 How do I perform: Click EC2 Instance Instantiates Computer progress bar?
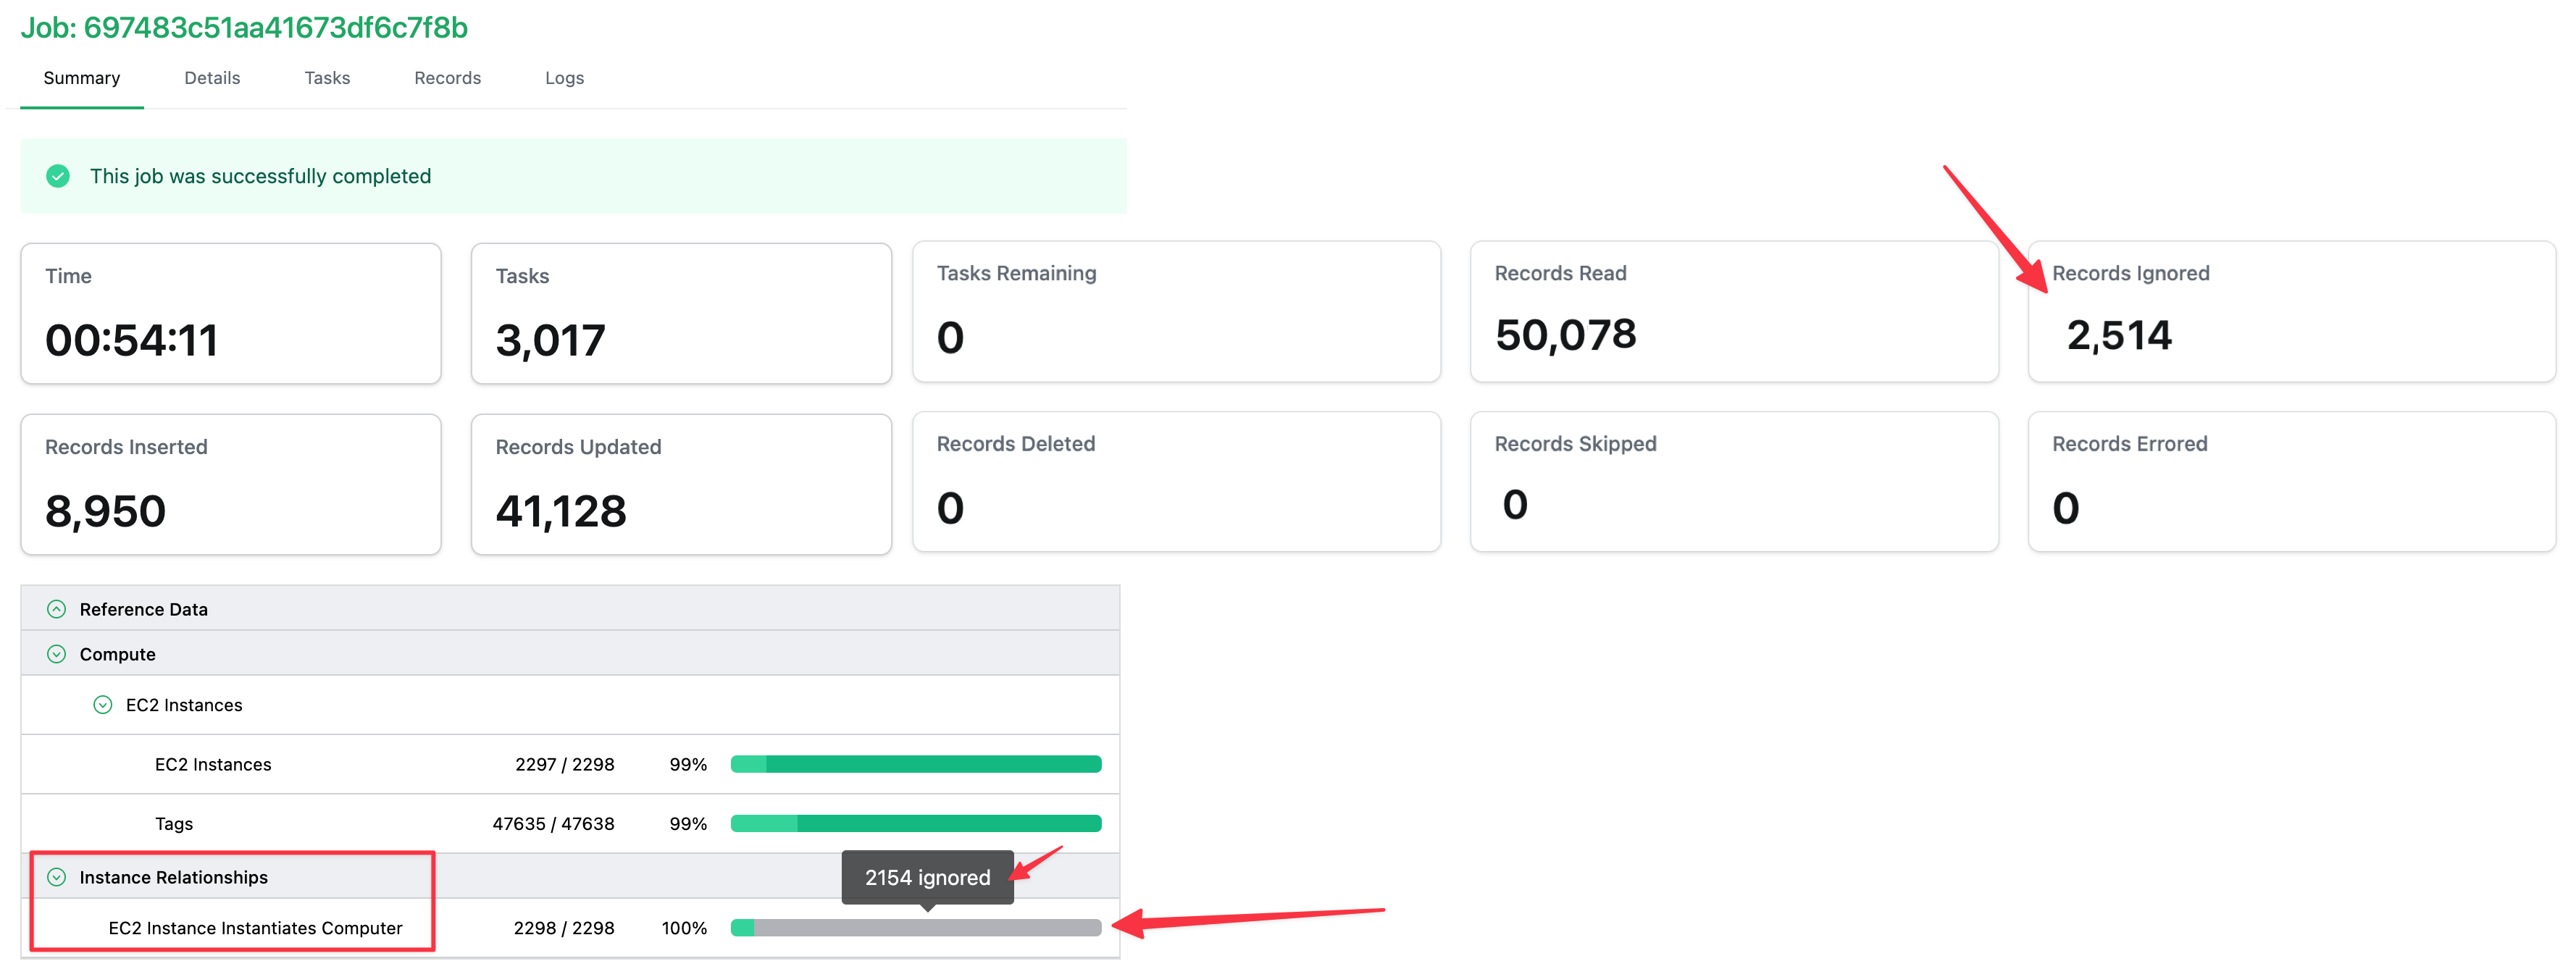click(x=916, y=928)
